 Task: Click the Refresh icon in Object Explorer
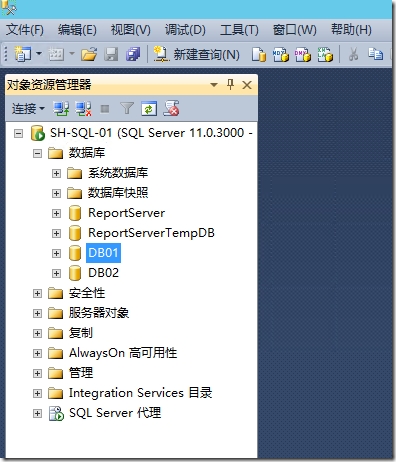click(149, 109)
